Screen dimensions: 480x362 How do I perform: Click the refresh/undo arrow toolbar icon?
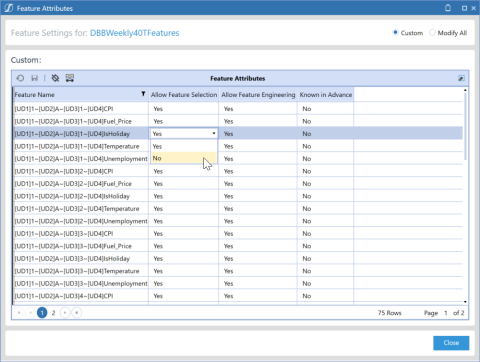pyautogui.click(x=20, y=78)
